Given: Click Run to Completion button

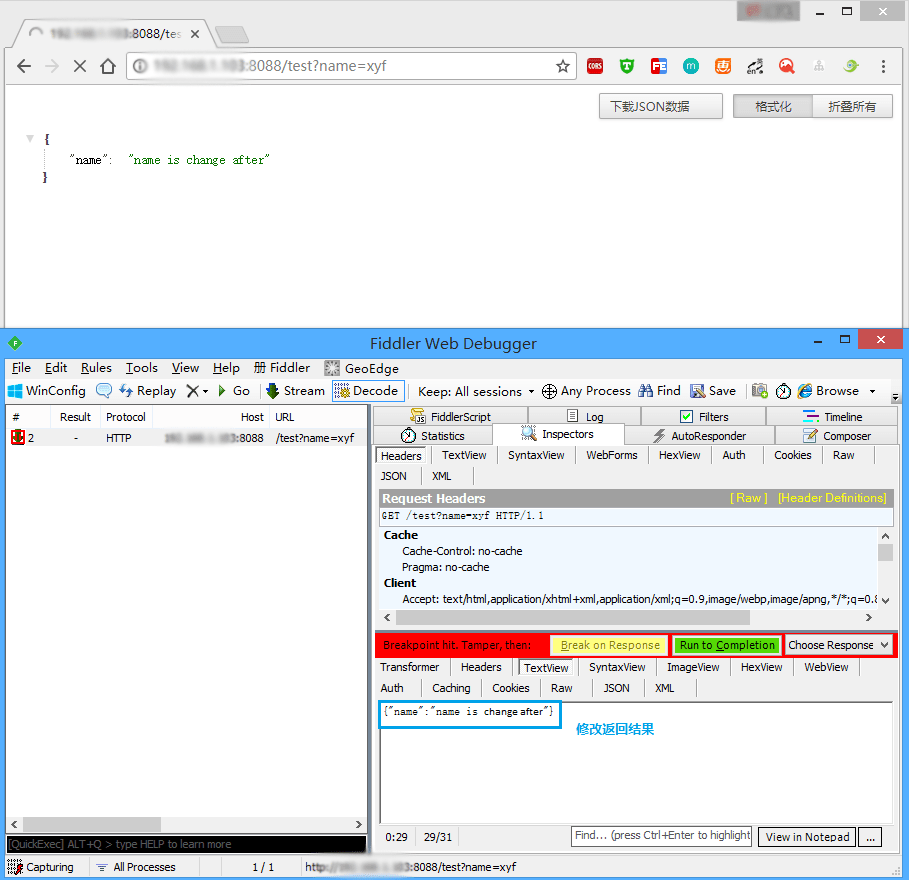Looking at the screenshot, I should click(x=727, y=645).
